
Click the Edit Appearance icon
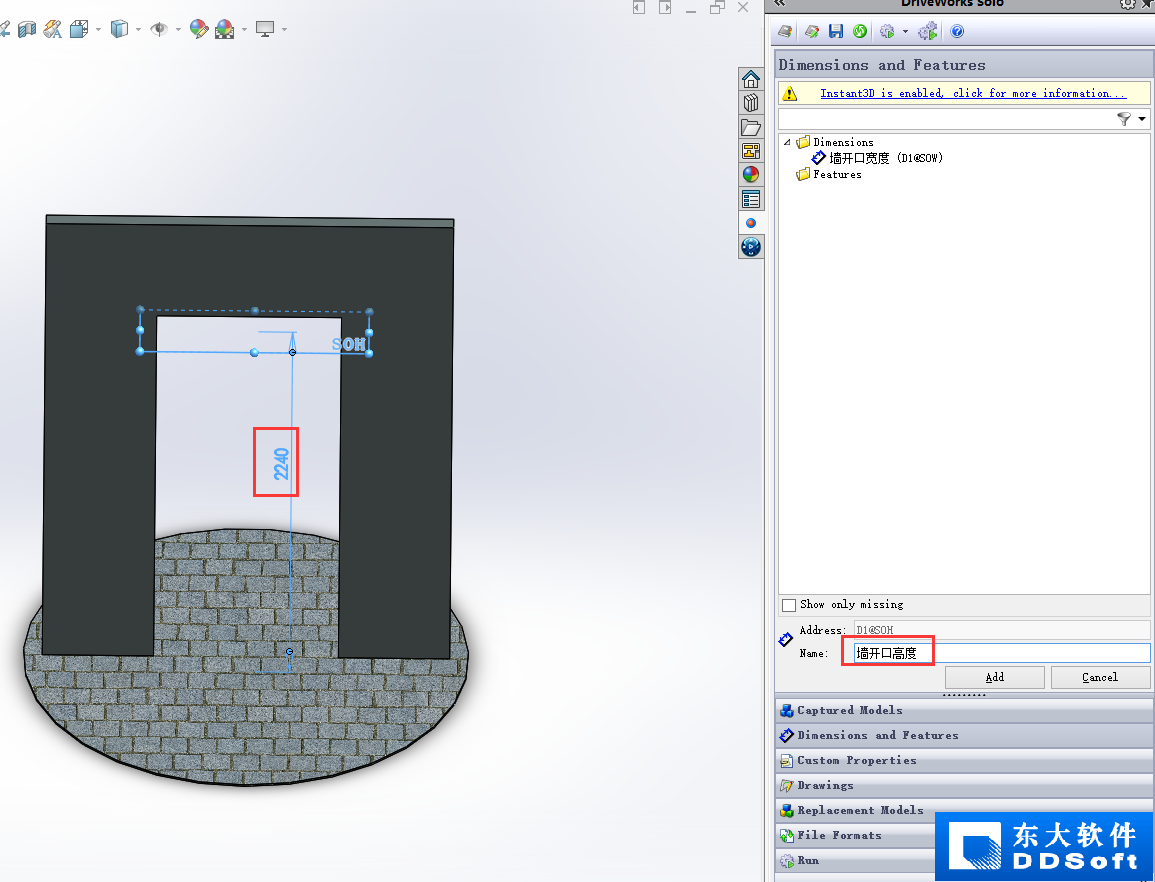point(198,29)
